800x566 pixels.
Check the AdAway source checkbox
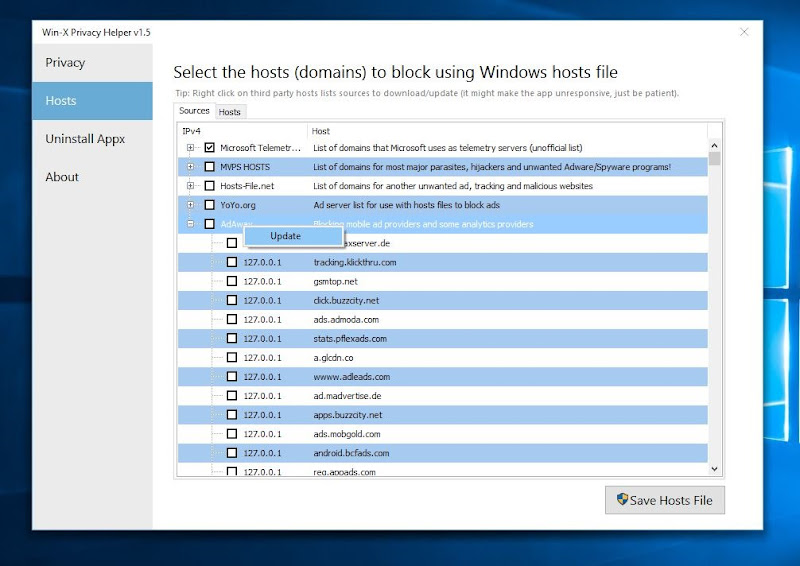tap(209, 224)
